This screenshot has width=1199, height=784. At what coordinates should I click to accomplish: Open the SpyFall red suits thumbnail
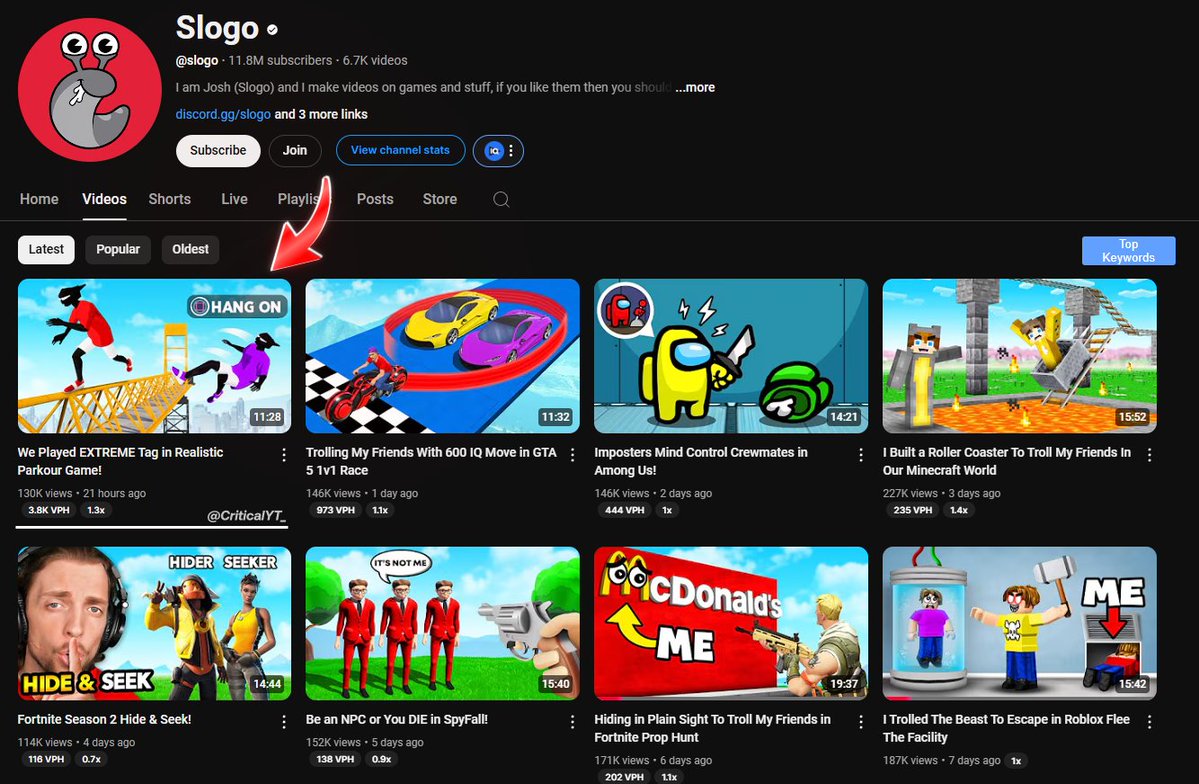pos(442,623)
